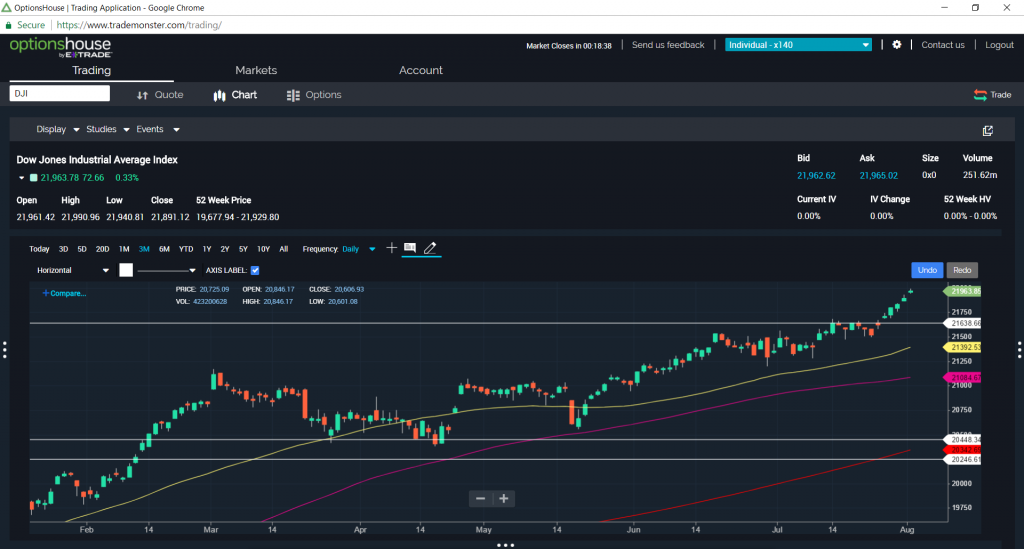Click the Quote arrows icon
The image size is (1024, 549).
[142, 95]
